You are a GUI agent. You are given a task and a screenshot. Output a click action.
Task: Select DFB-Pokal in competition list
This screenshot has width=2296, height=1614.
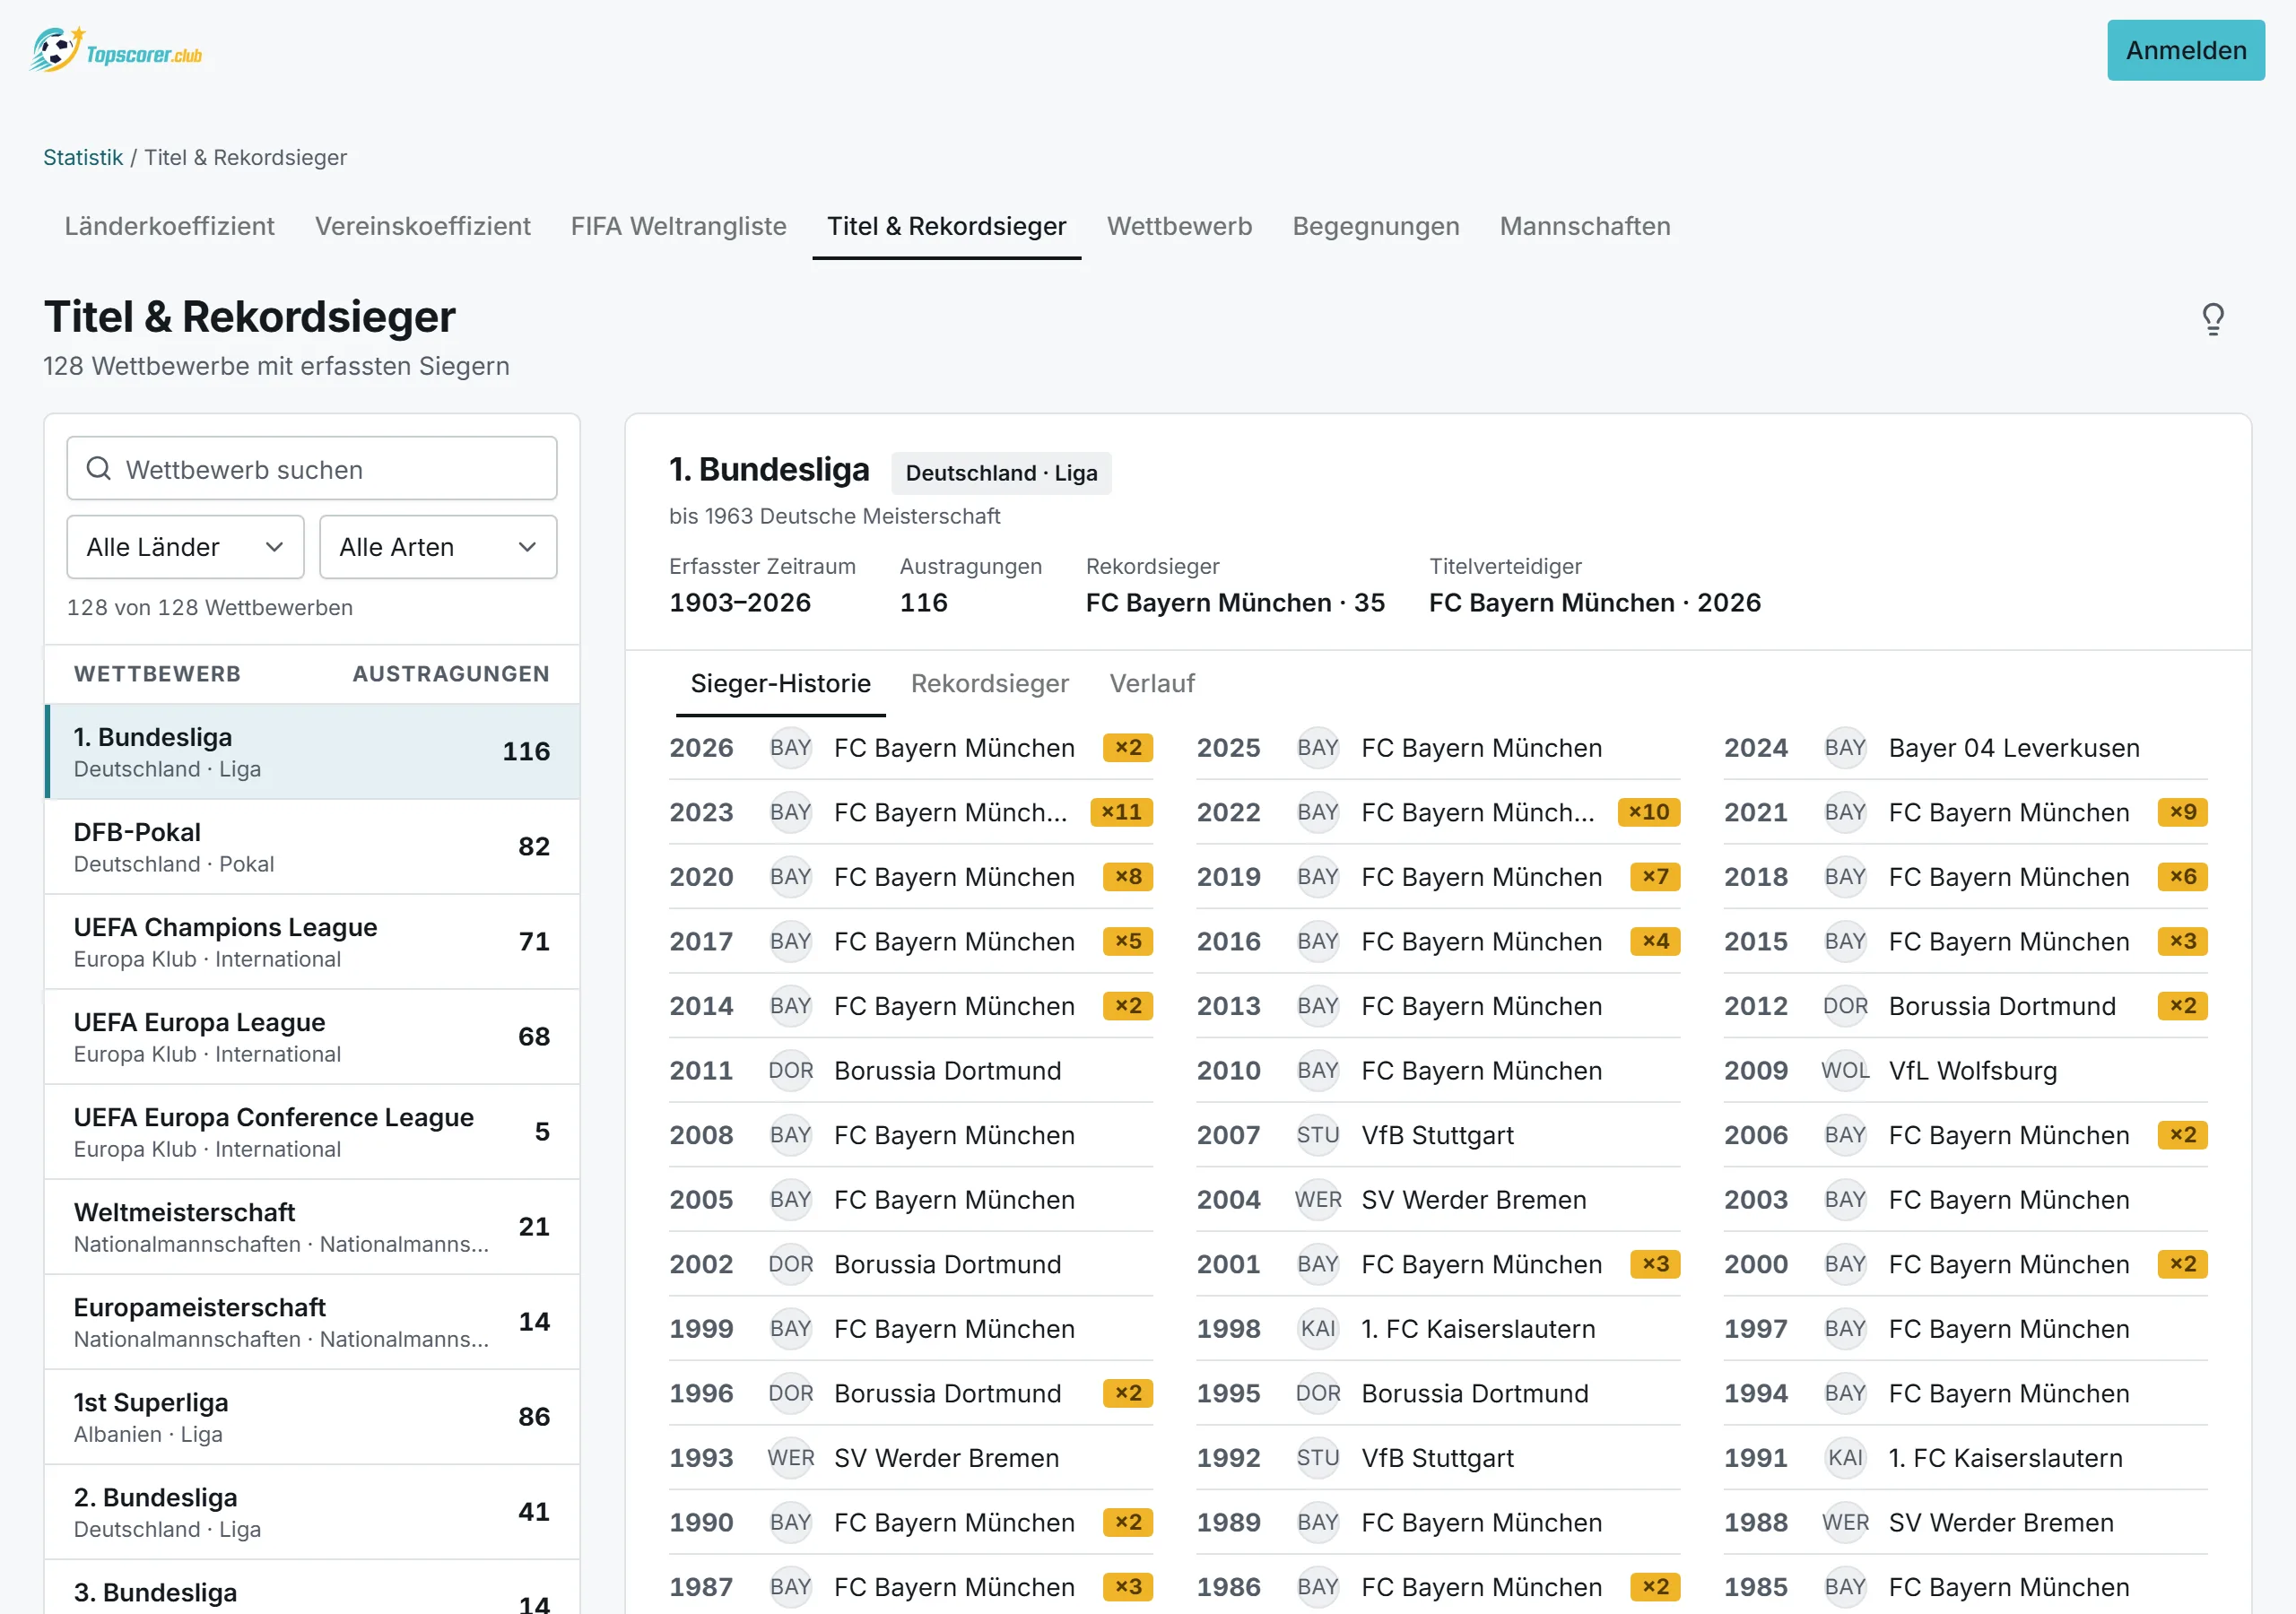(312, 847)
